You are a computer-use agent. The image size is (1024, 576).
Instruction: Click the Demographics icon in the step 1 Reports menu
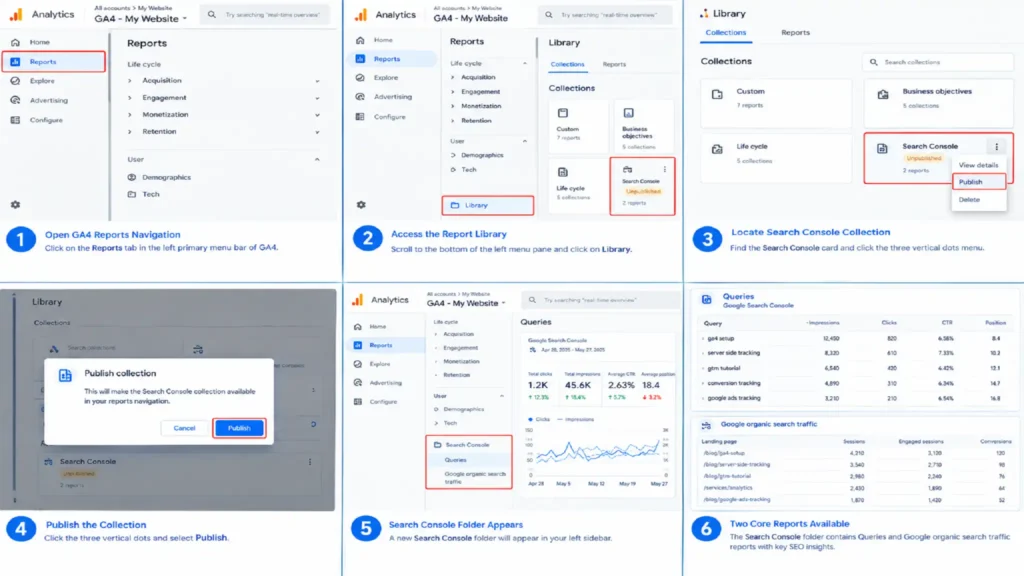click(x=132, y=177)
